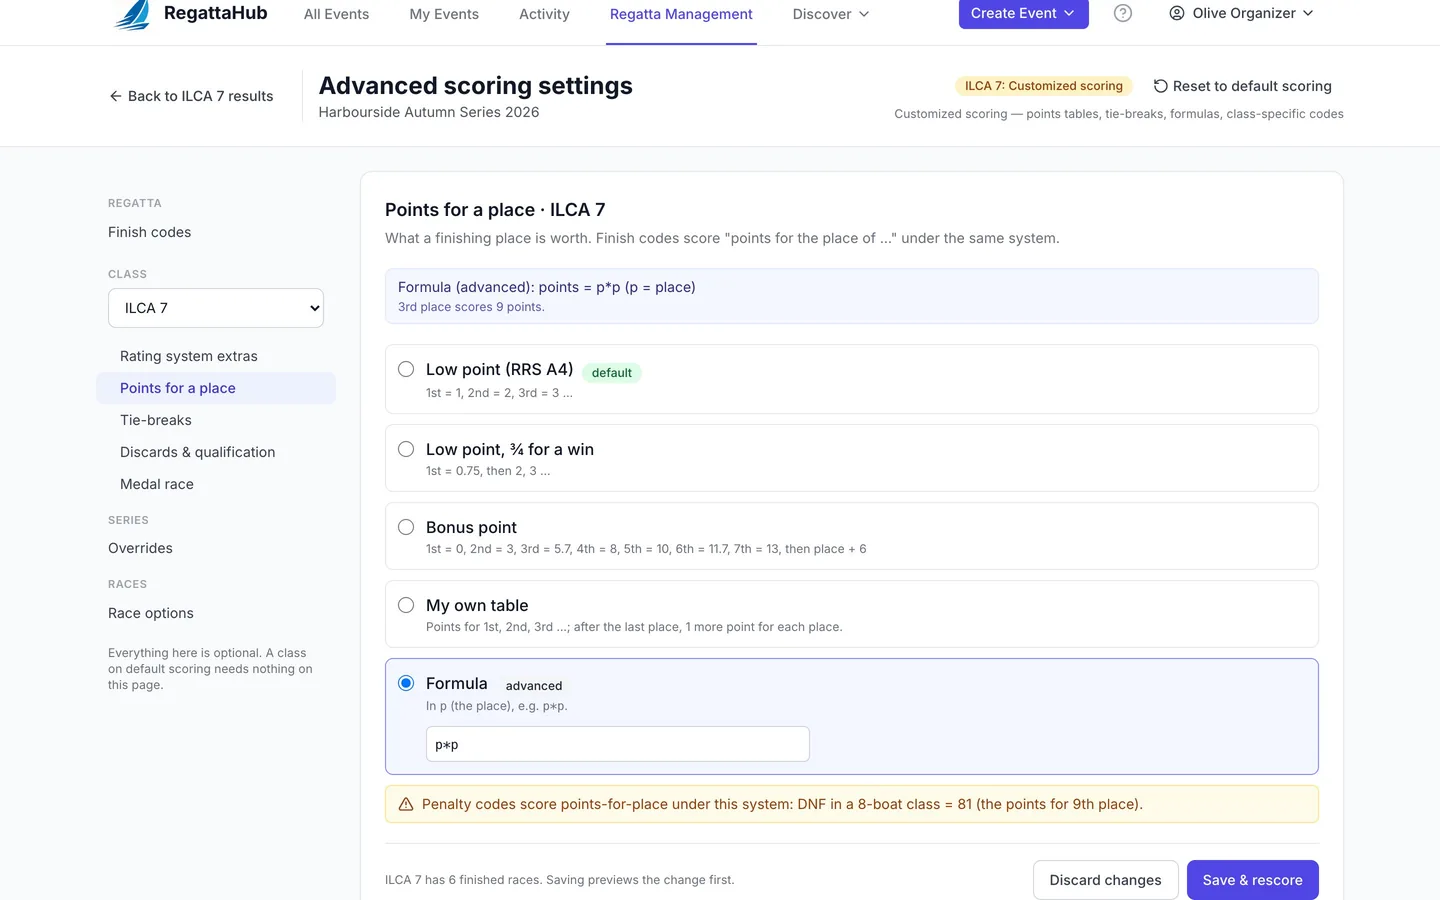Click Save & rescore

[1252, 880]
